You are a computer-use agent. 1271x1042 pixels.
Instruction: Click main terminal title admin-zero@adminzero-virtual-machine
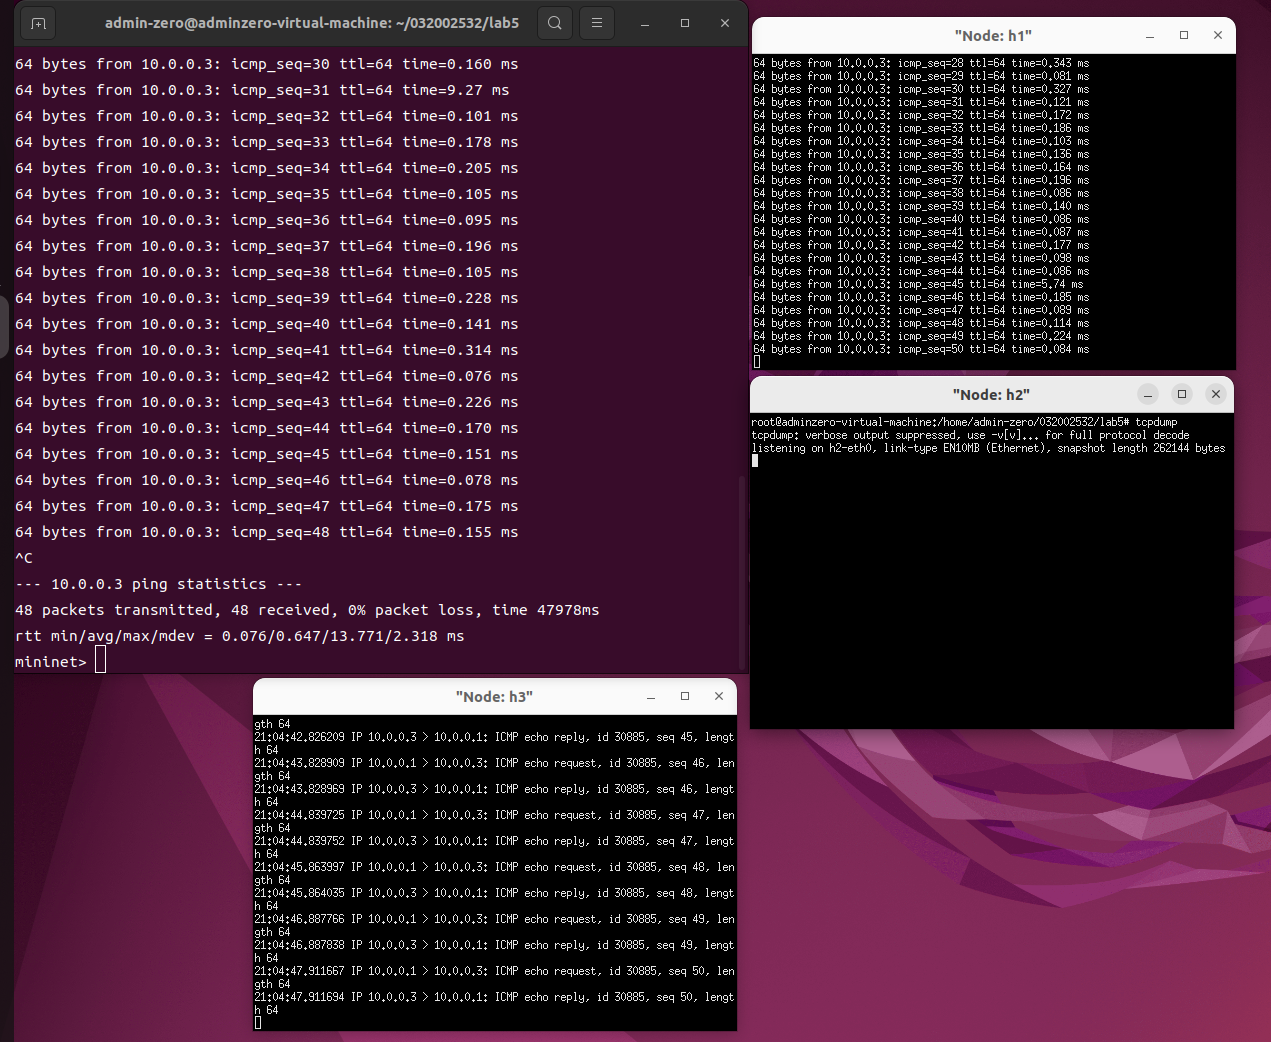coord(312,23)
